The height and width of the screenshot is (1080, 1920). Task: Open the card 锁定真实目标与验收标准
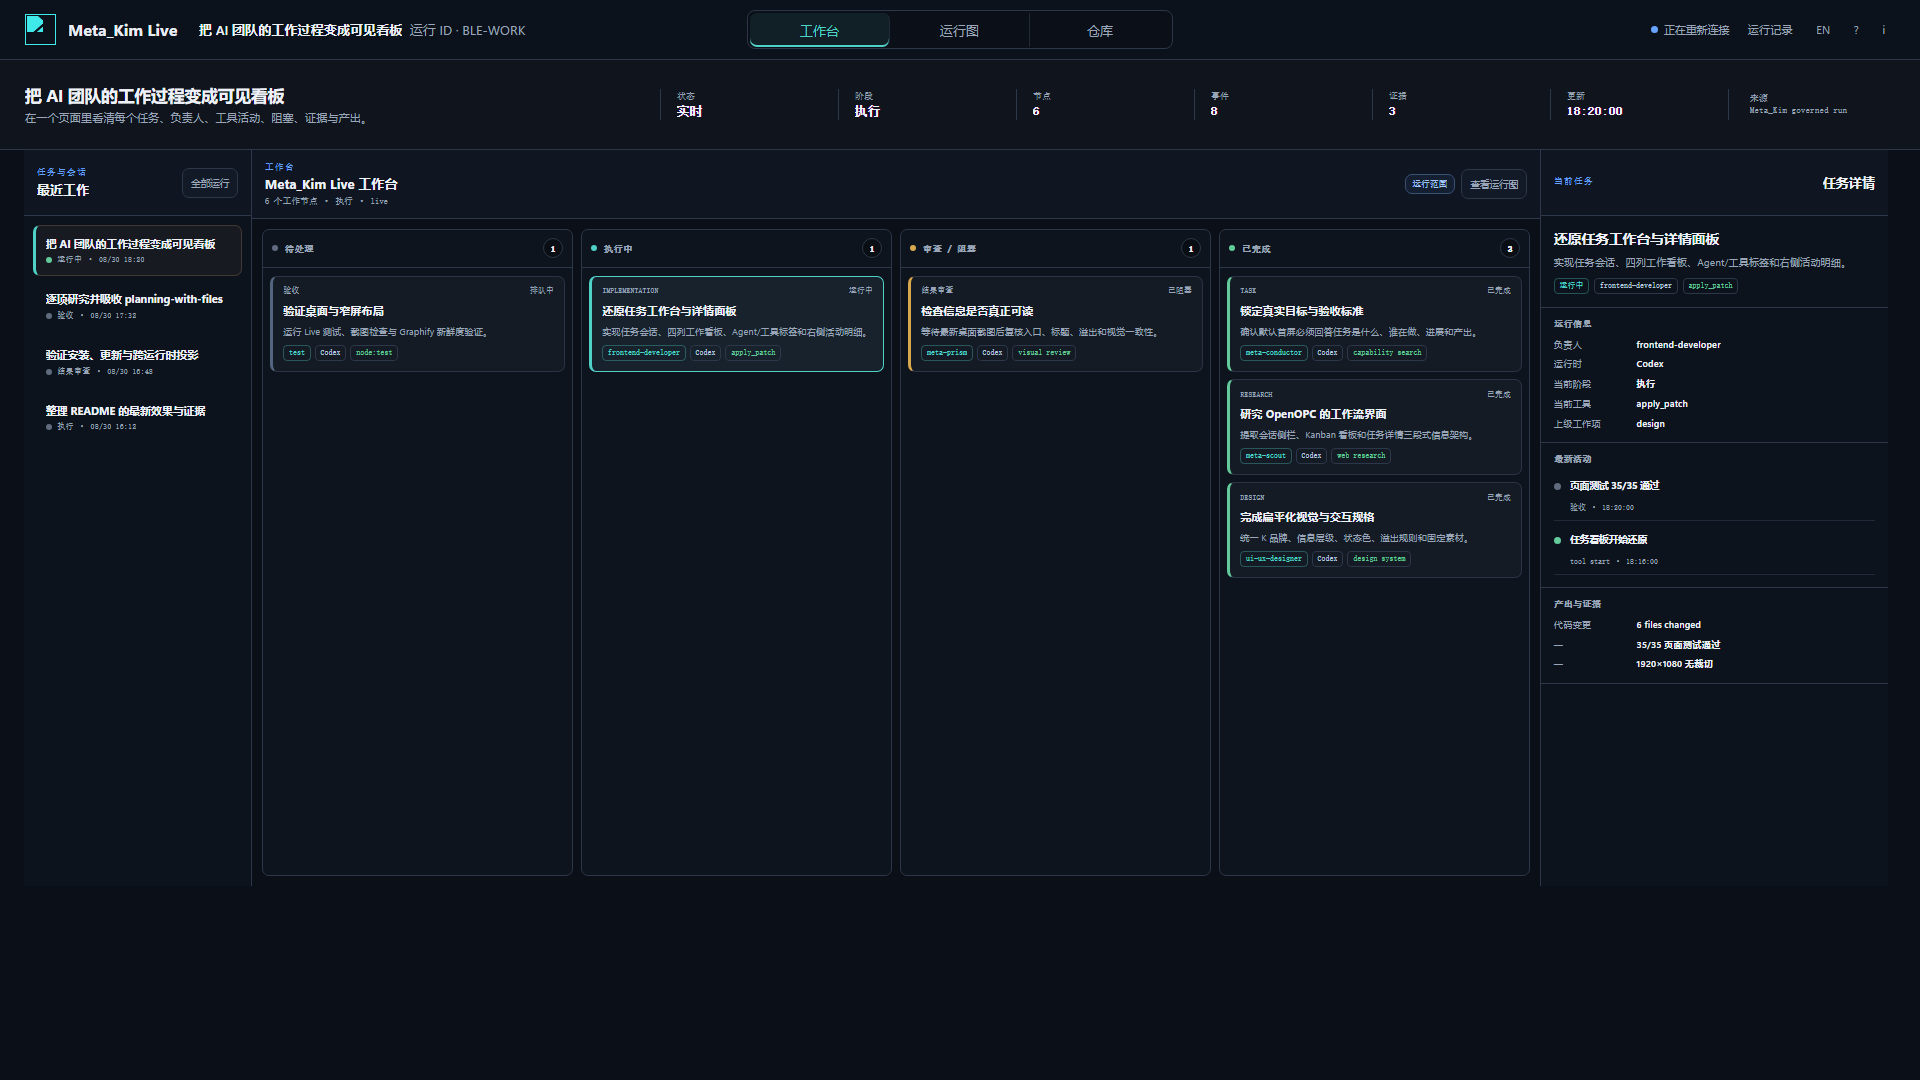click(1374, 324)
